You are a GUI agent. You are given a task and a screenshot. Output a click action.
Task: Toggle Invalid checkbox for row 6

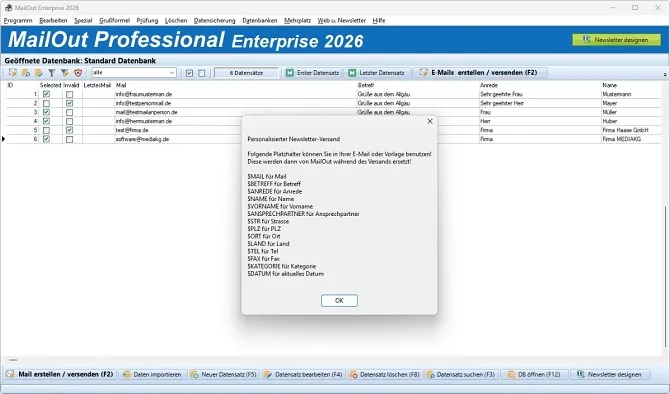[x=70, y=139]
